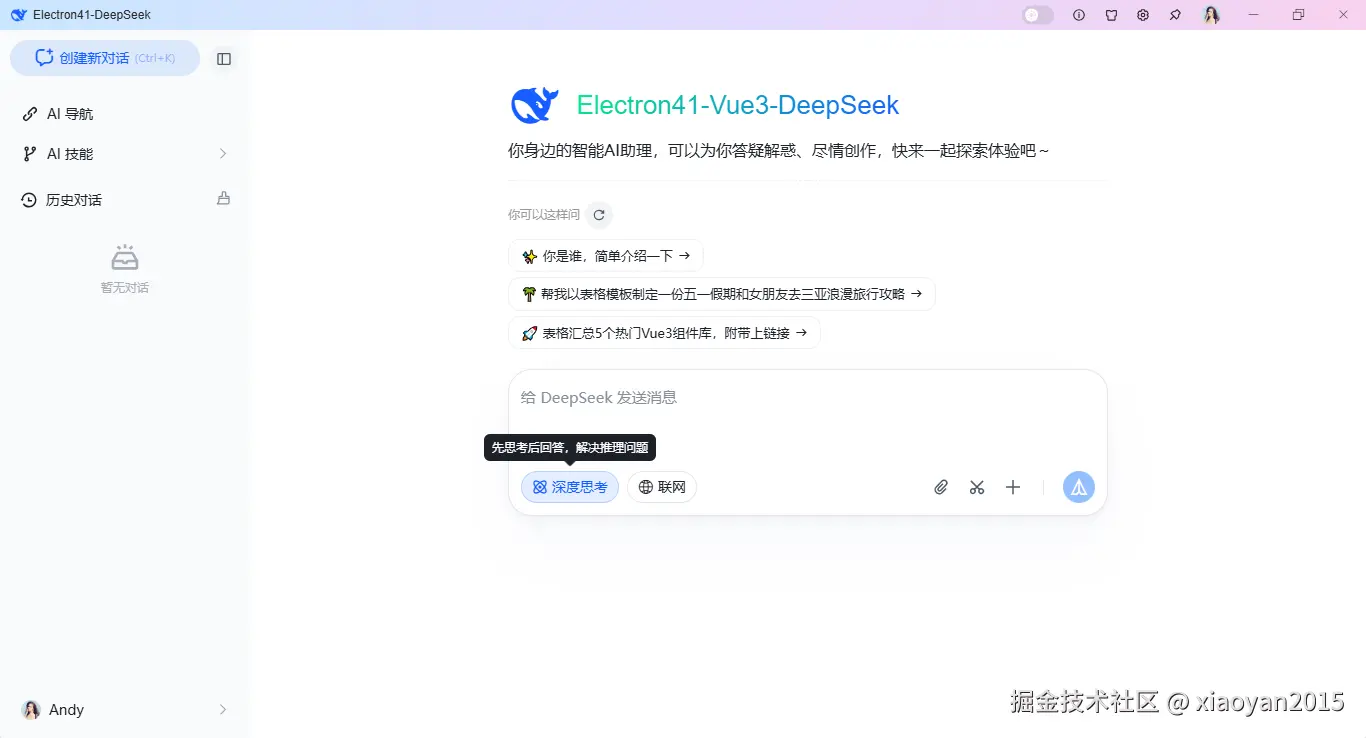Open app info via the info icon
1366x738 pixels.
[1078, 14]
